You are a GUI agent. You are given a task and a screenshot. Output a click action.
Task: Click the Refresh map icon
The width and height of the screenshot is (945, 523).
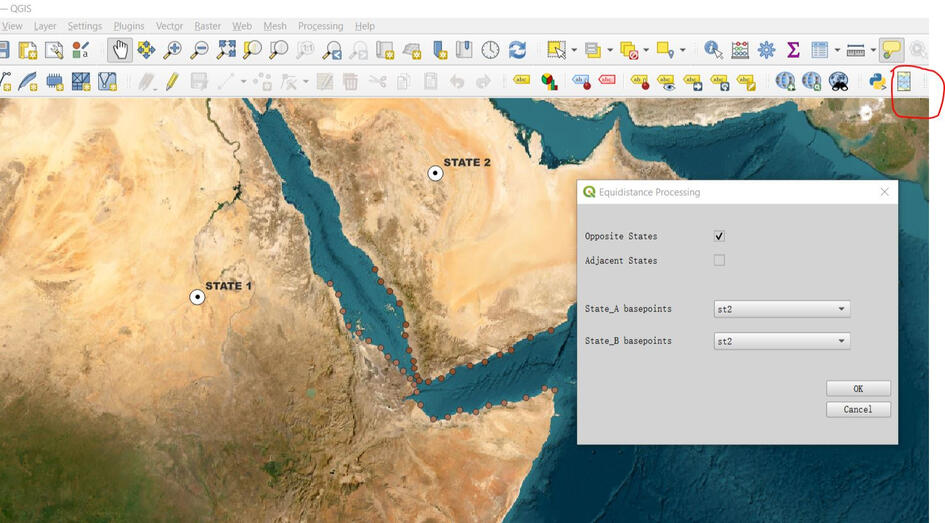[x=517, y=50]
